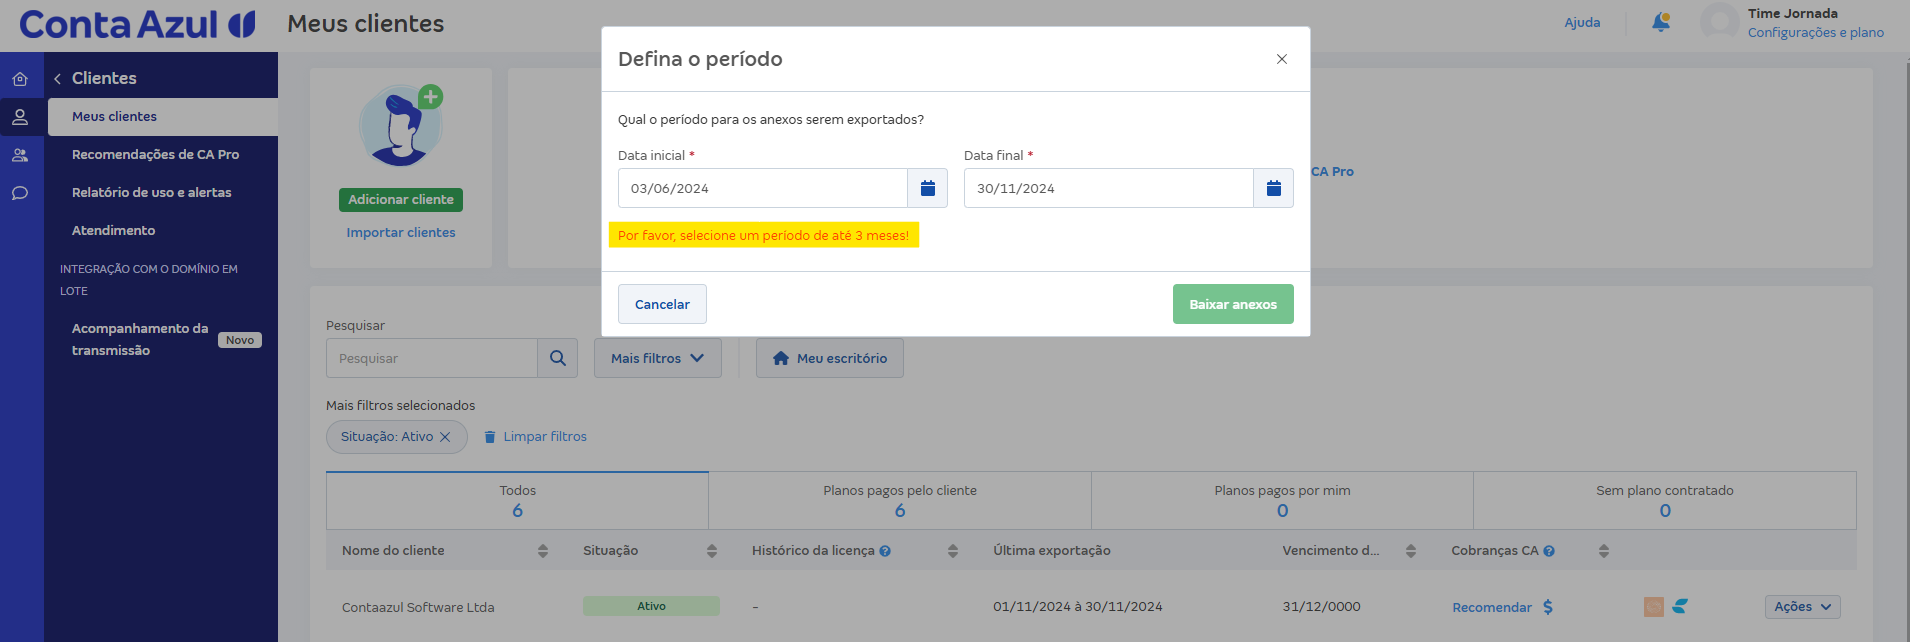Viewport: 1910px width, 642px height.
Task: Switch to Planos pagos pelo cliente tab
Action: tap(900, 500)
